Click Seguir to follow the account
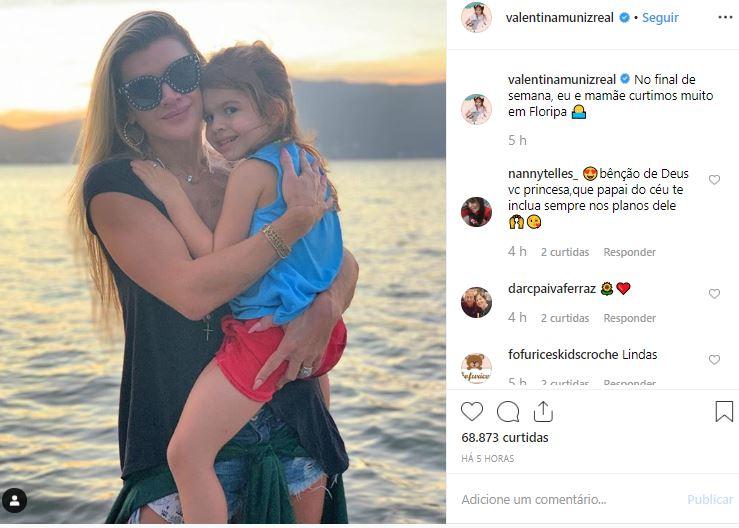Image resolution: width=739 pixels, height=528 pixels. (660, 18)
